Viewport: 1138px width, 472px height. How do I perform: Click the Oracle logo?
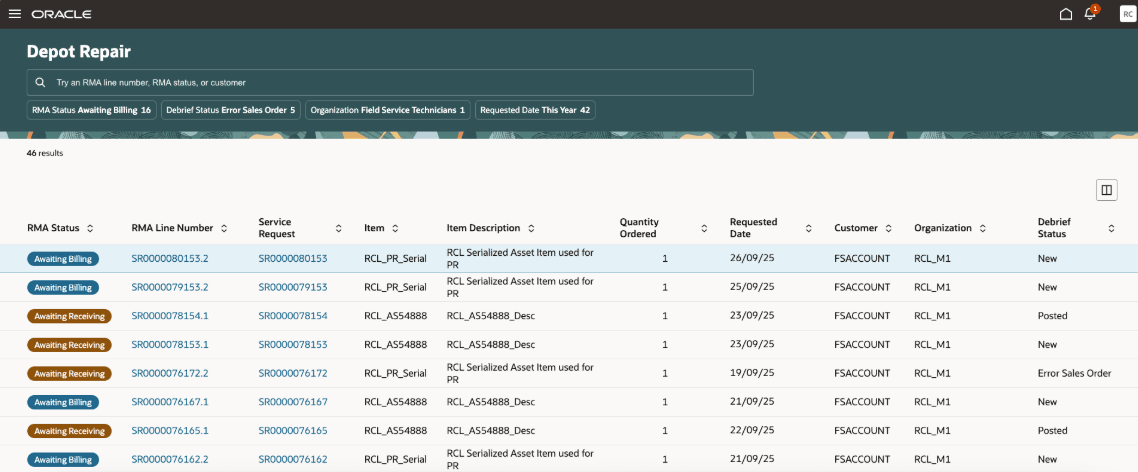(61, 14)
